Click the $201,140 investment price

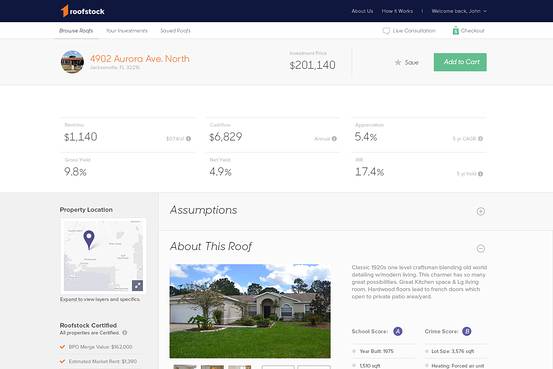coord(312,65)
